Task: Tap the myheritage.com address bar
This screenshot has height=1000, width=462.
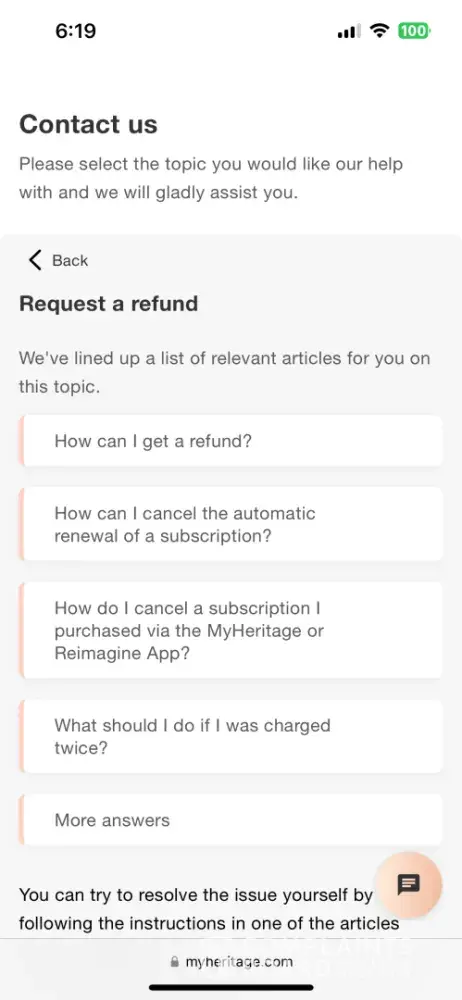Action: point(231,962)
